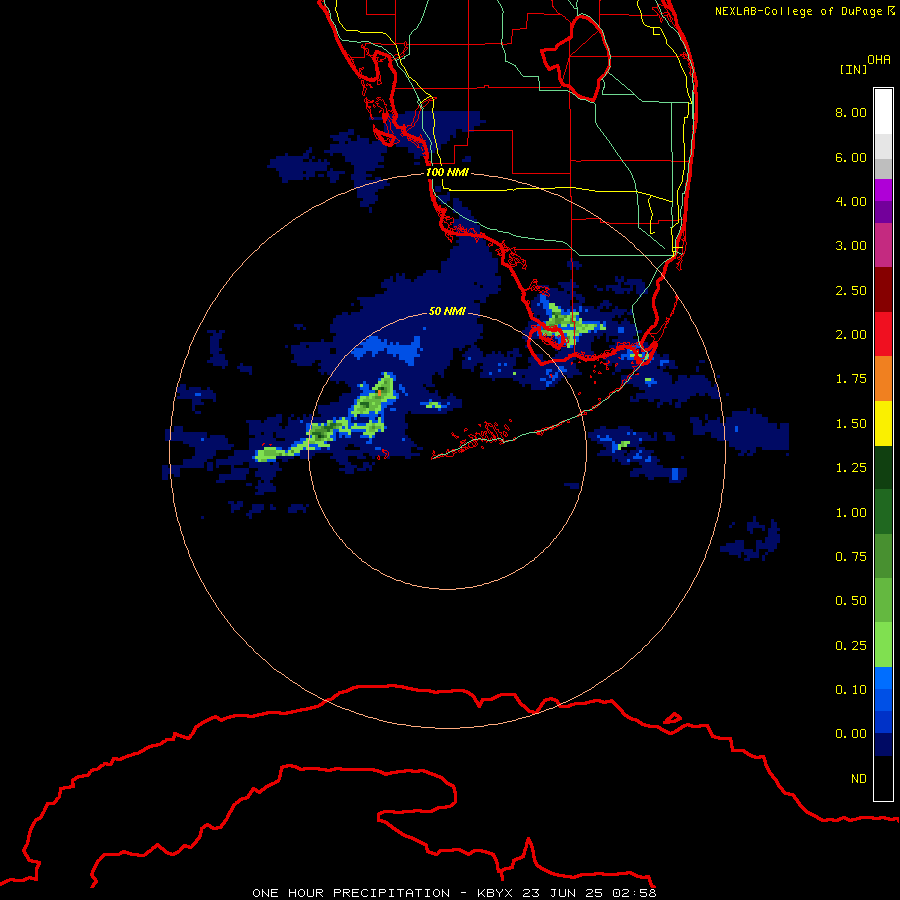900x900 pixels.
Task: Select the pink 3.00 legend swatch
Action: [883, 245]
